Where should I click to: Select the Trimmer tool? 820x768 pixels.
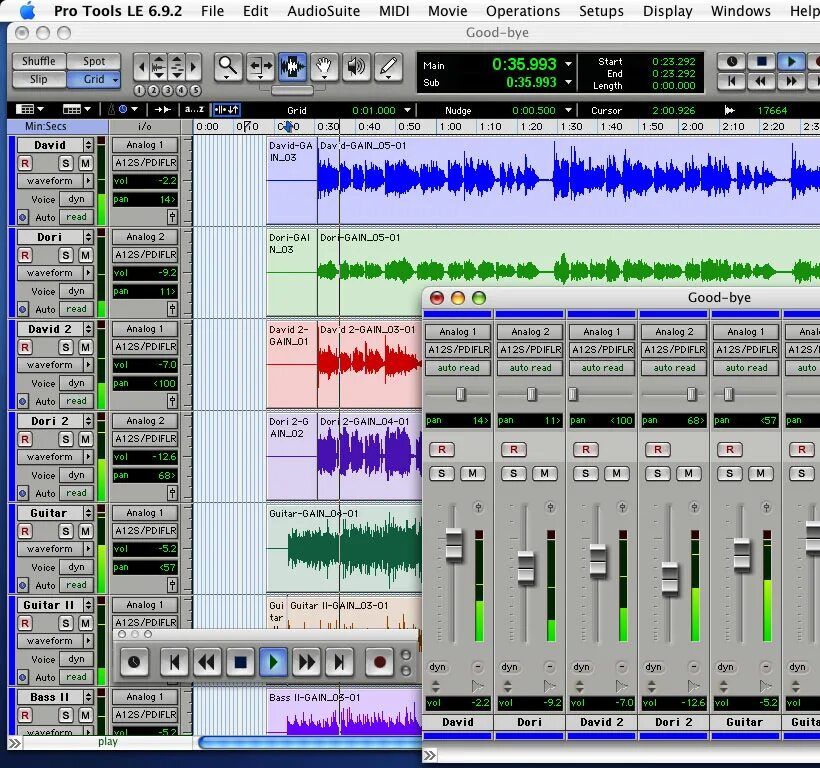tap(260, 66)
